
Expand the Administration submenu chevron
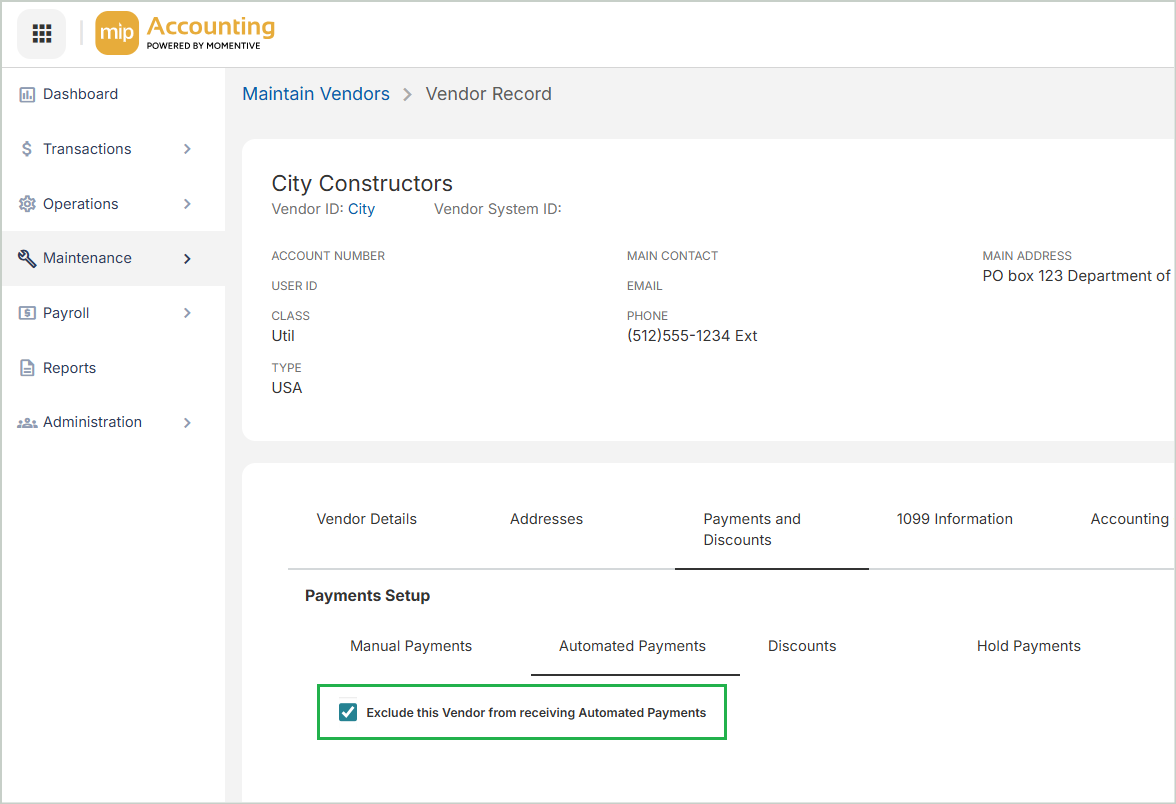click(187, 423)
